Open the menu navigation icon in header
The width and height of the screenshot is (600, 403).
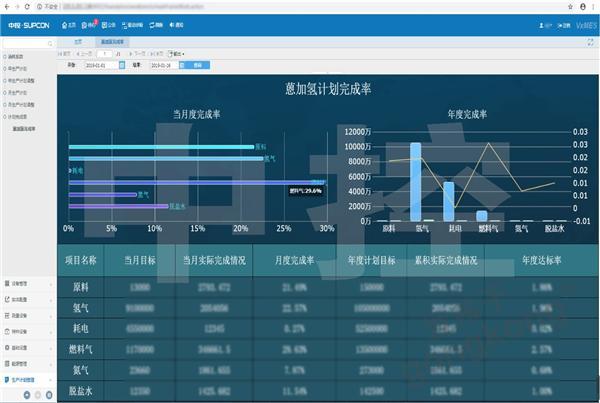tap(125, 25)
